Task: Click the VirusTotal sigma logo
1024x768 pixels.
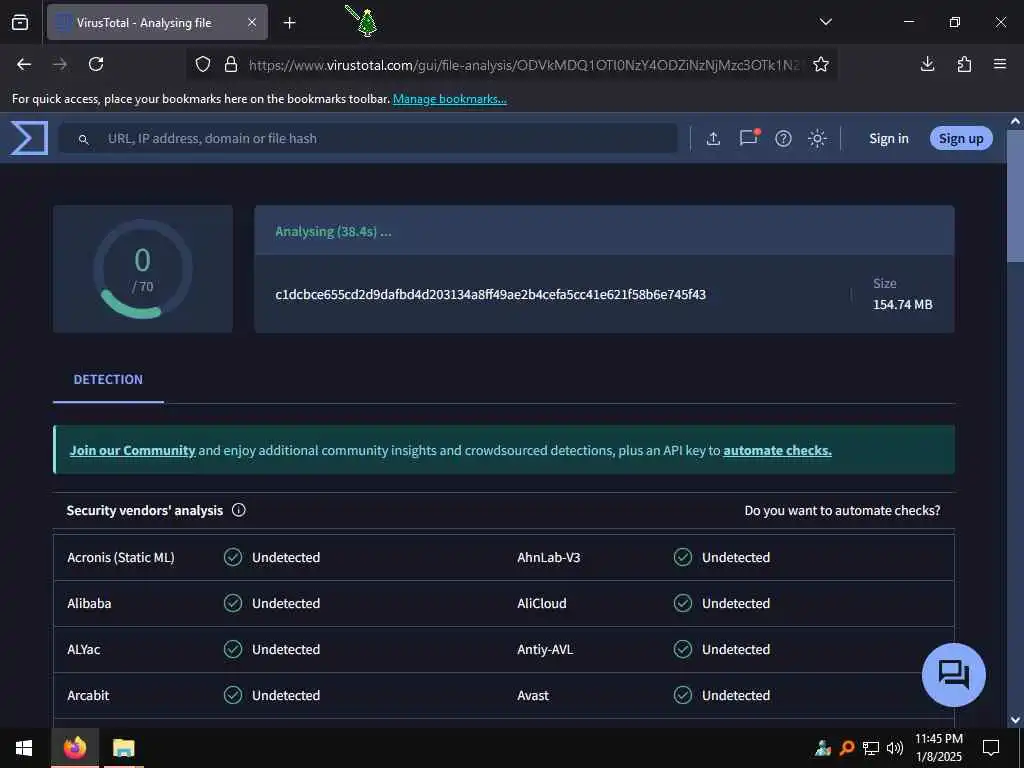Action: (29, 138)
